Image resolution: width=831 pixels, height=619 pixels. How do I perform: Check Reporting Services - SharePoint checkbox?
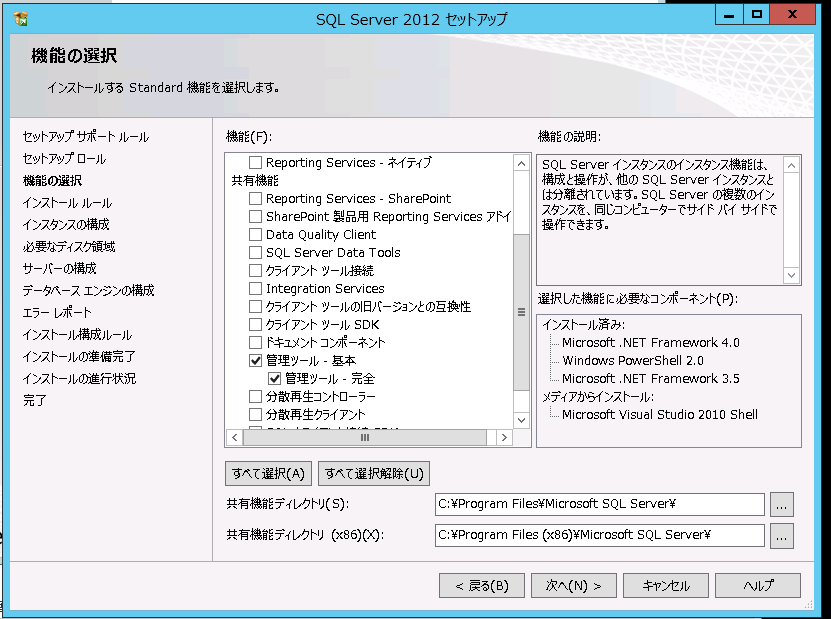point(255,198)
